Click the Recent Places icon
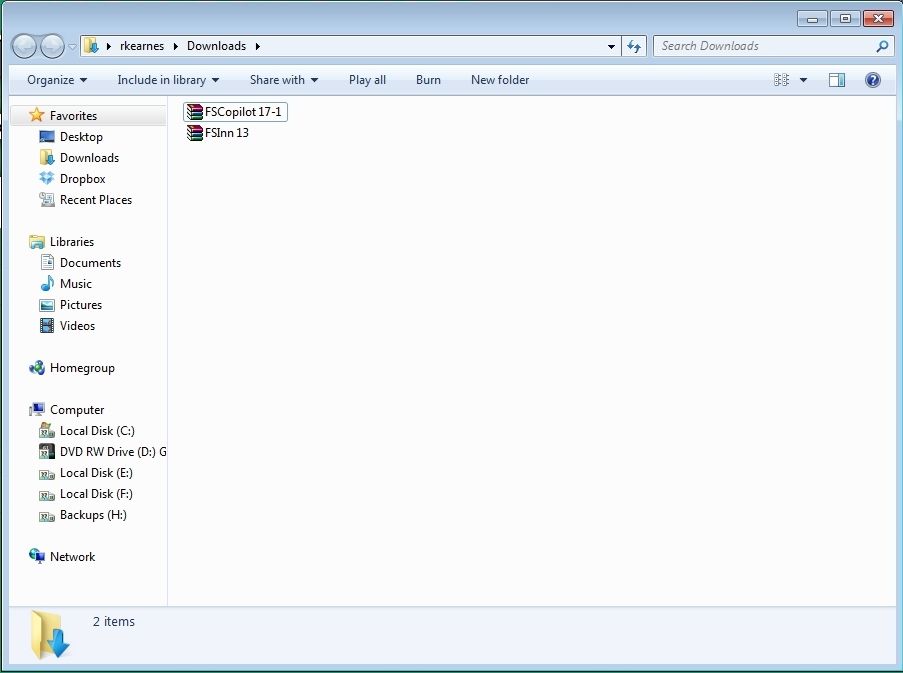Viewport: 903px width, 673px height. (x=47, y=200)
